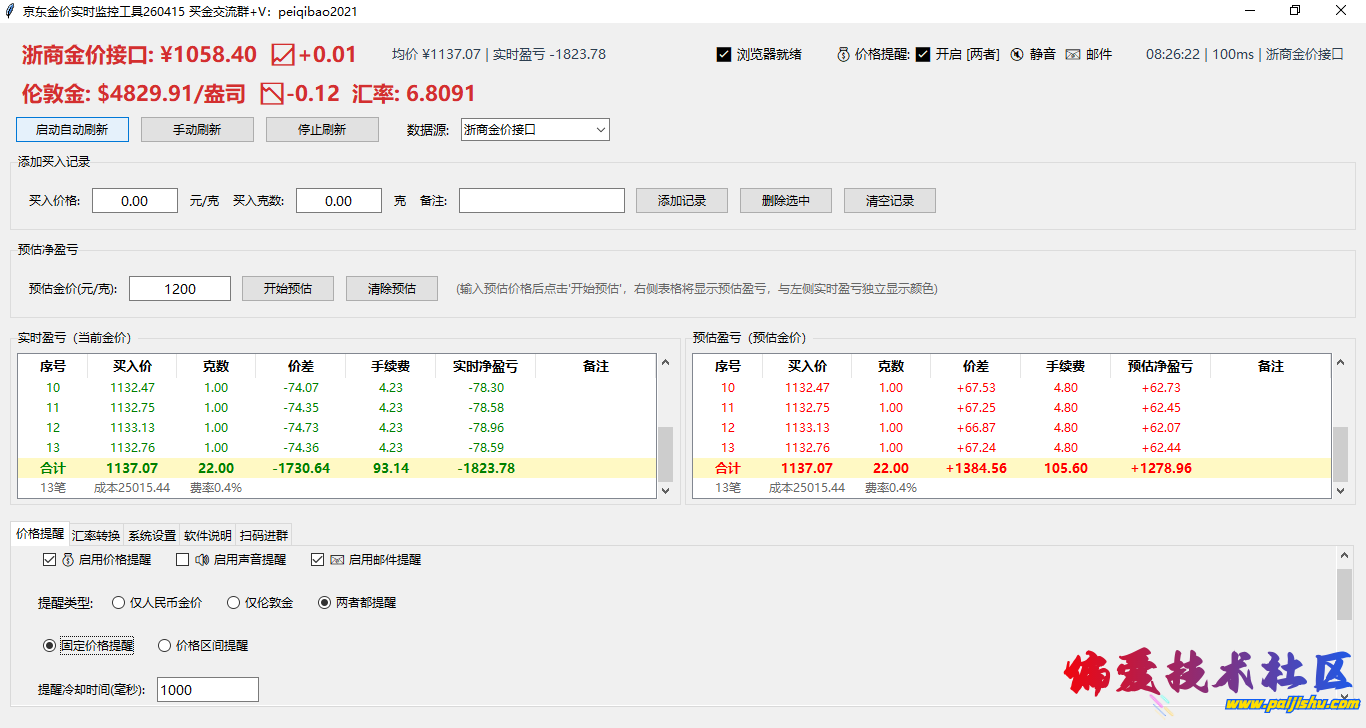
Task: Click the envelope icon next to 启用邮件提醒
Action: (337, 560)
